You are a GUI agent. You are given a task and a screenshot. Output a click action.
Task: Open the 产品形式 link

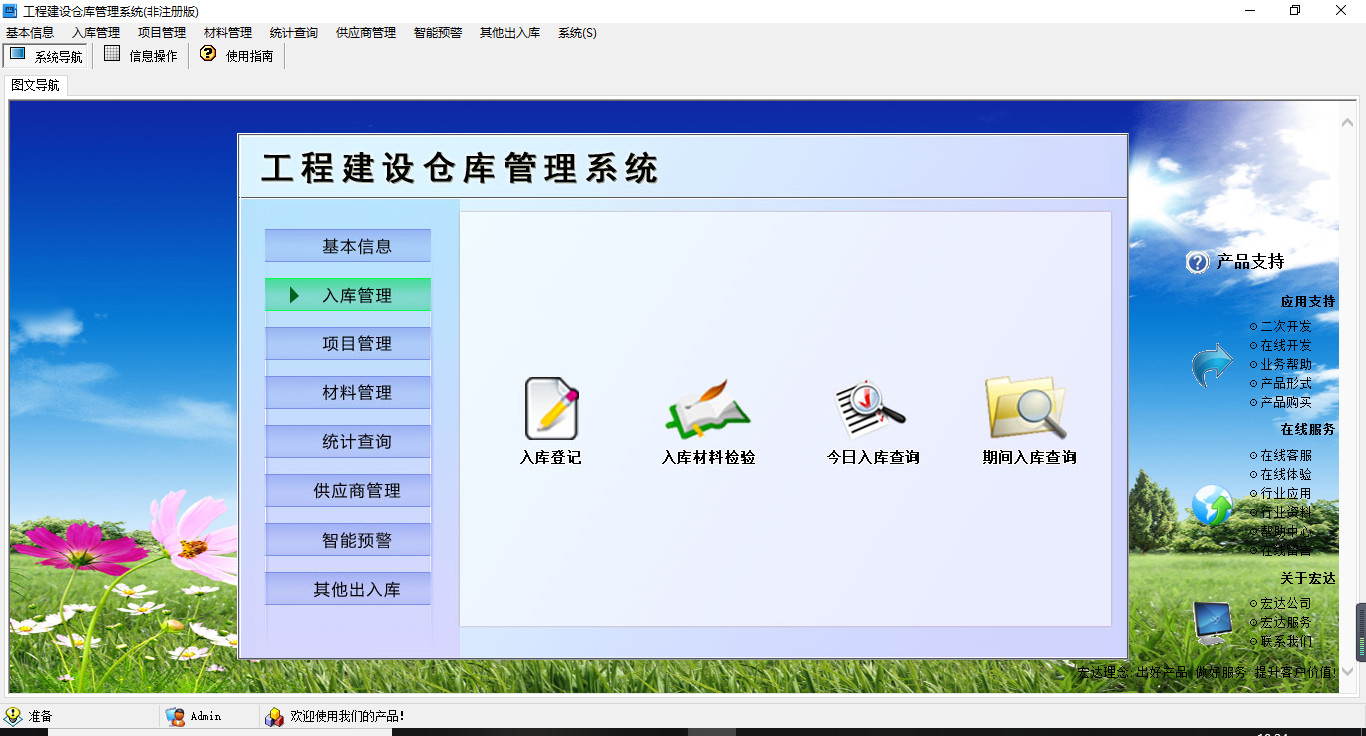[1285, 383]
